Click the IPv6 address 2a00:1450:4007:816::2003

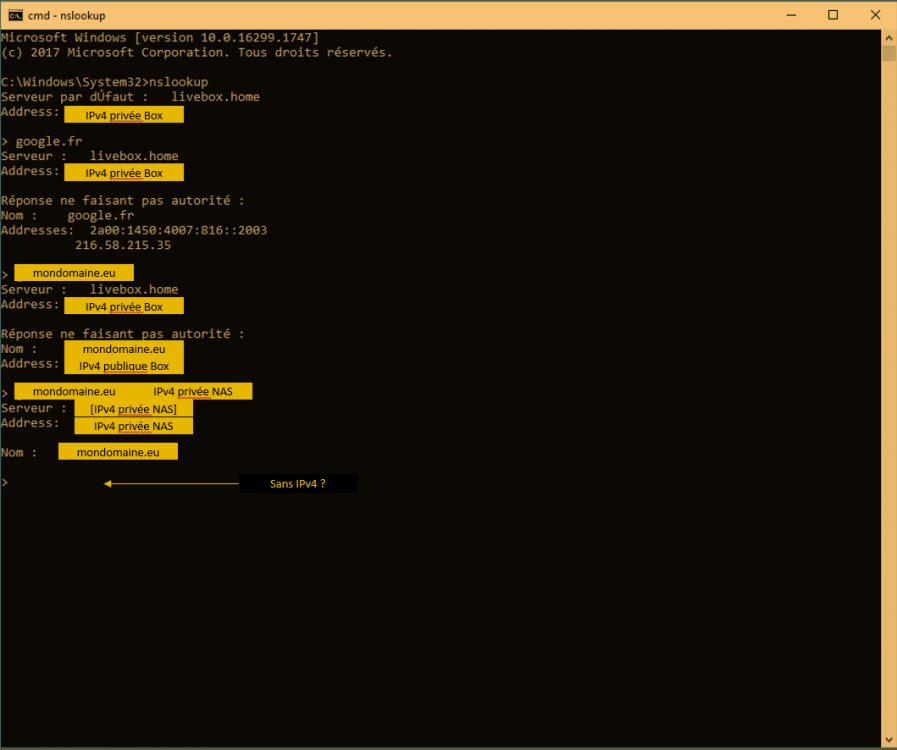[178, 230]
